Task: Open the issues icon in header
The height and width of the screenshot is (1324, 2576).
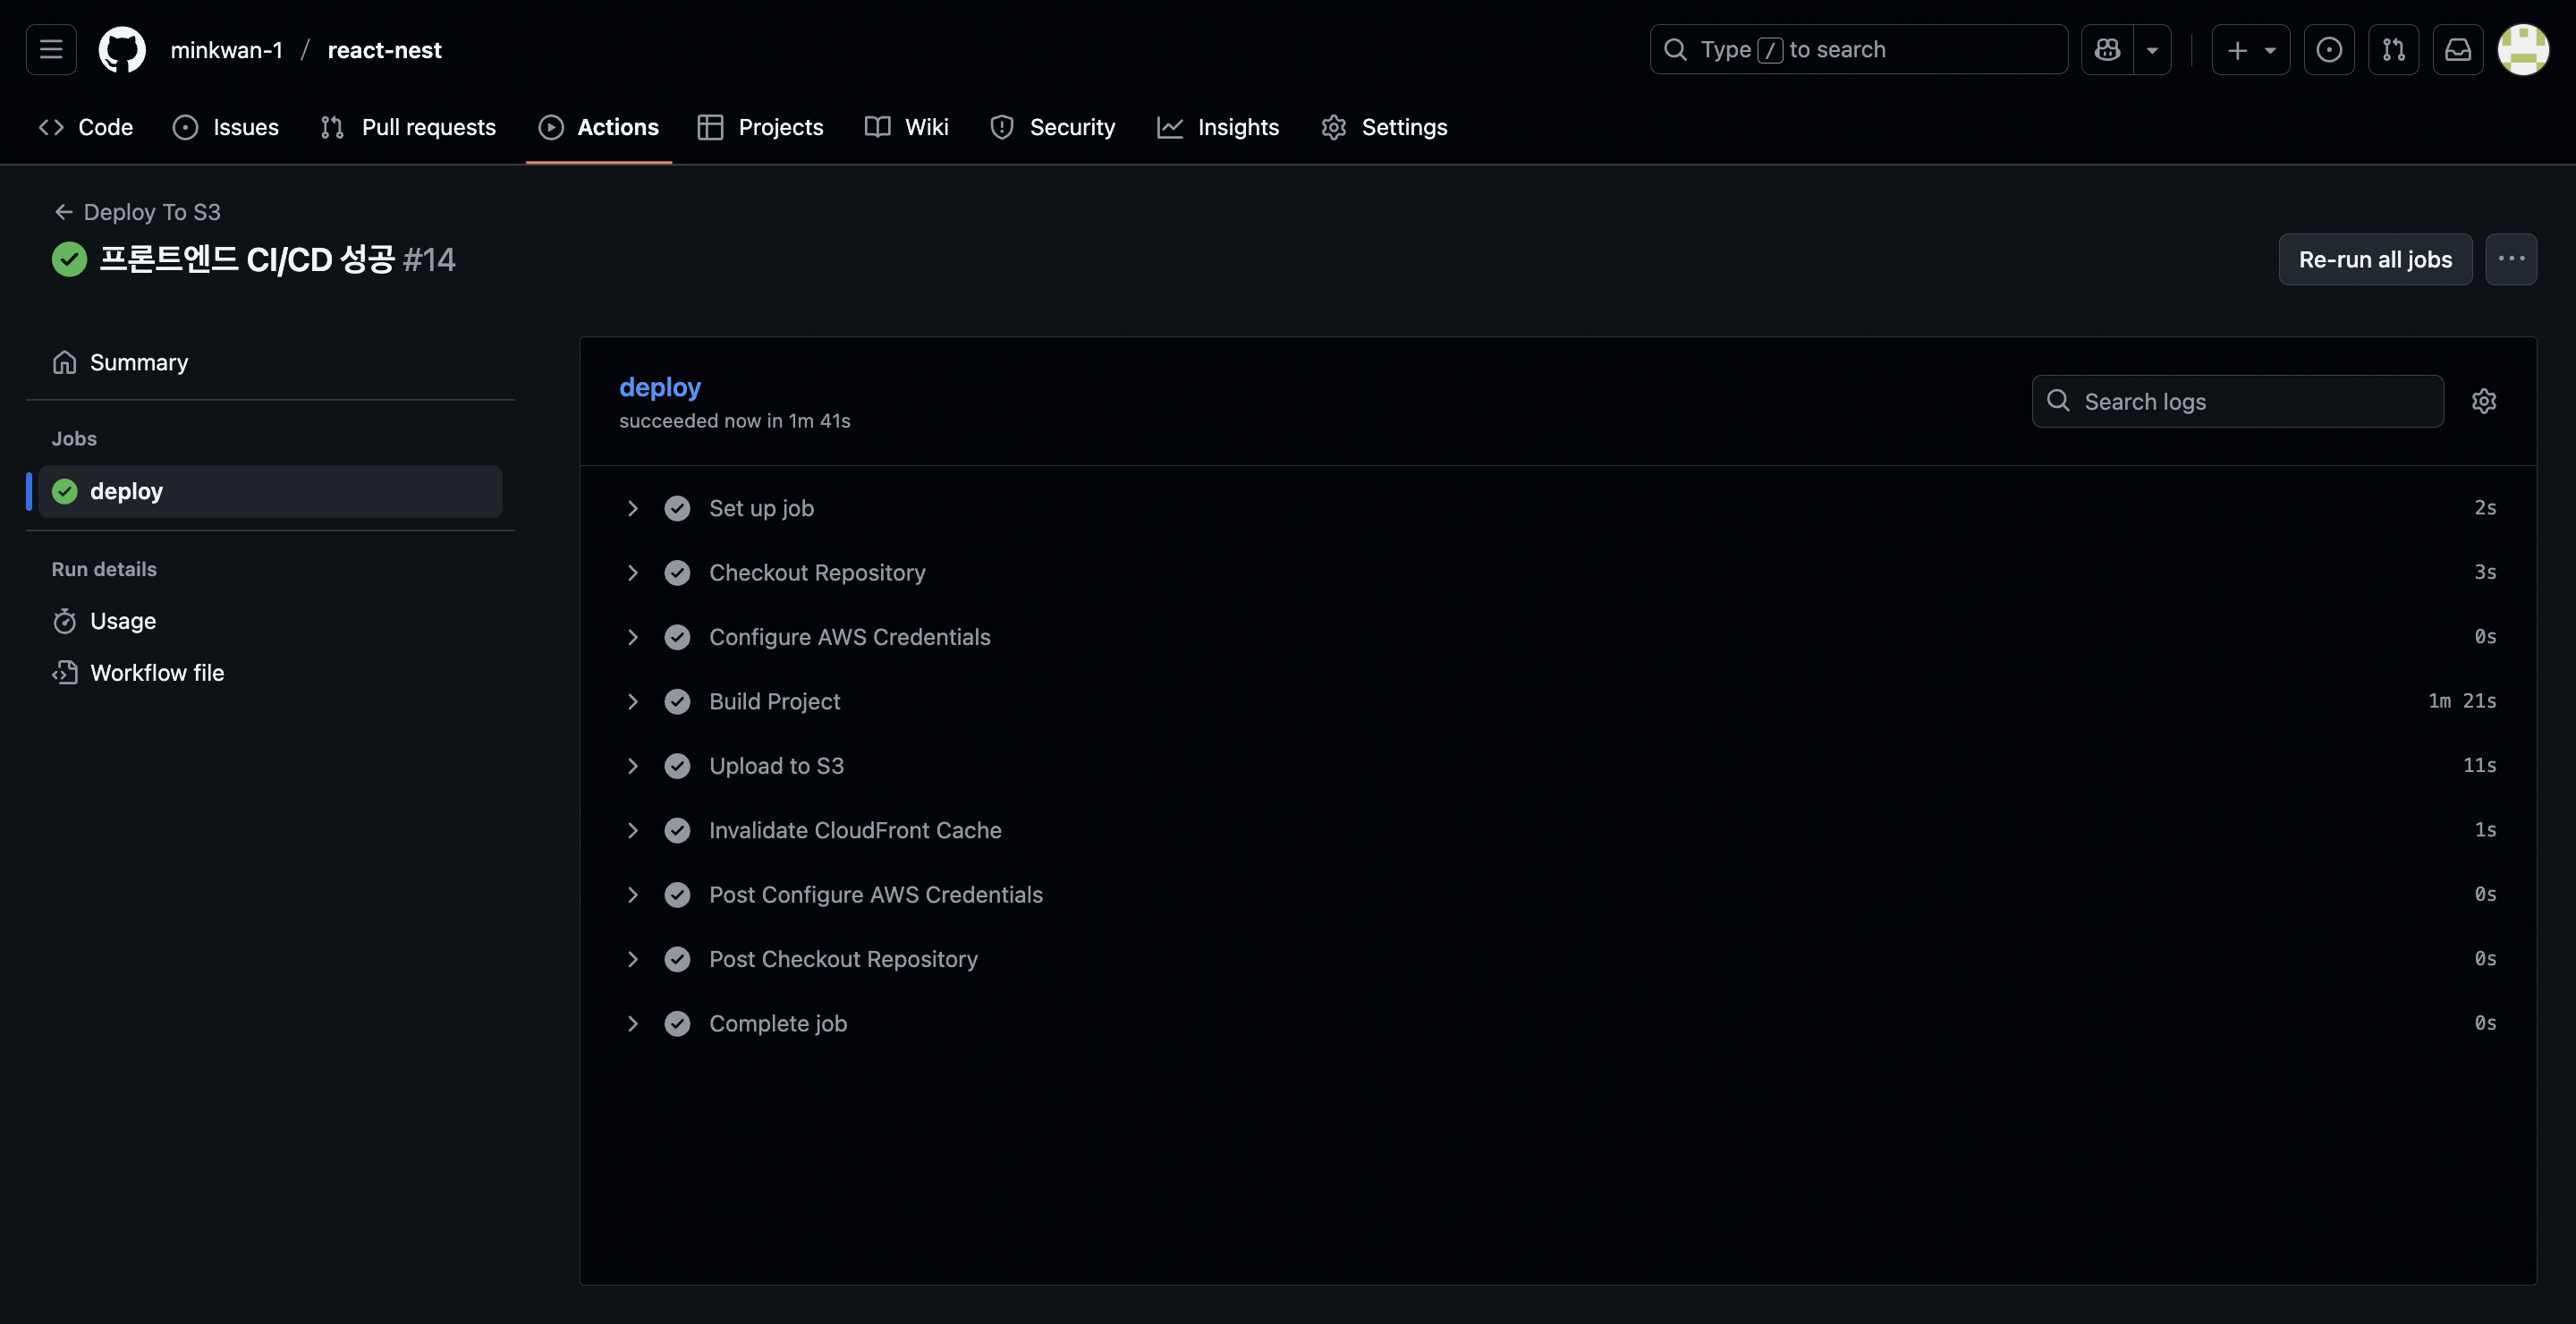Action: (x=2328, y=49)
